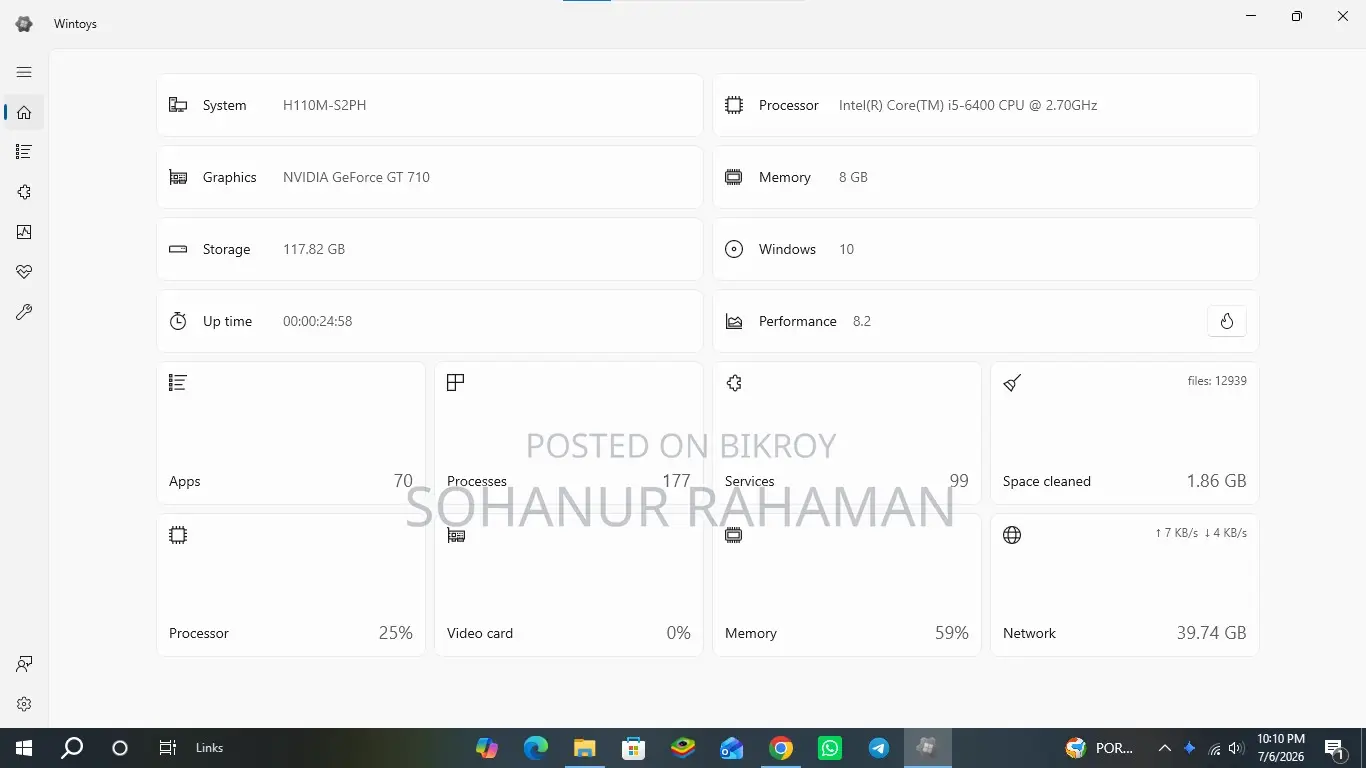Click the Performance chart icon
The width and height of the screenshot is (1366, 768).
pyautogui.click(x=734, y=321)
